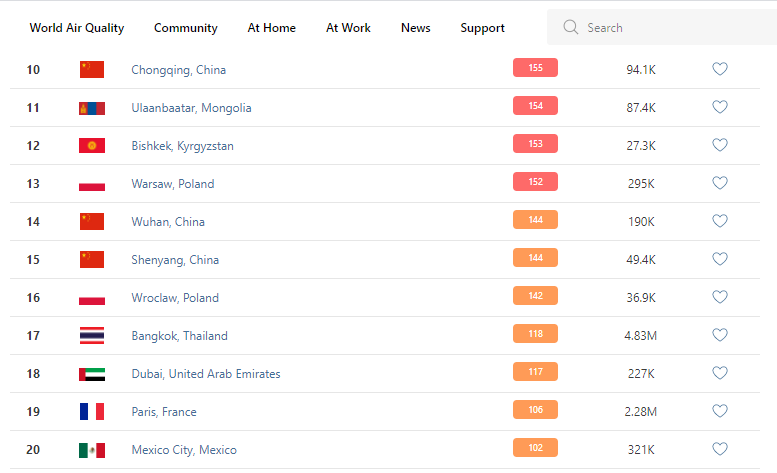Click the Mexico flag icon
The image size is (777, 473).
[92, 450]
